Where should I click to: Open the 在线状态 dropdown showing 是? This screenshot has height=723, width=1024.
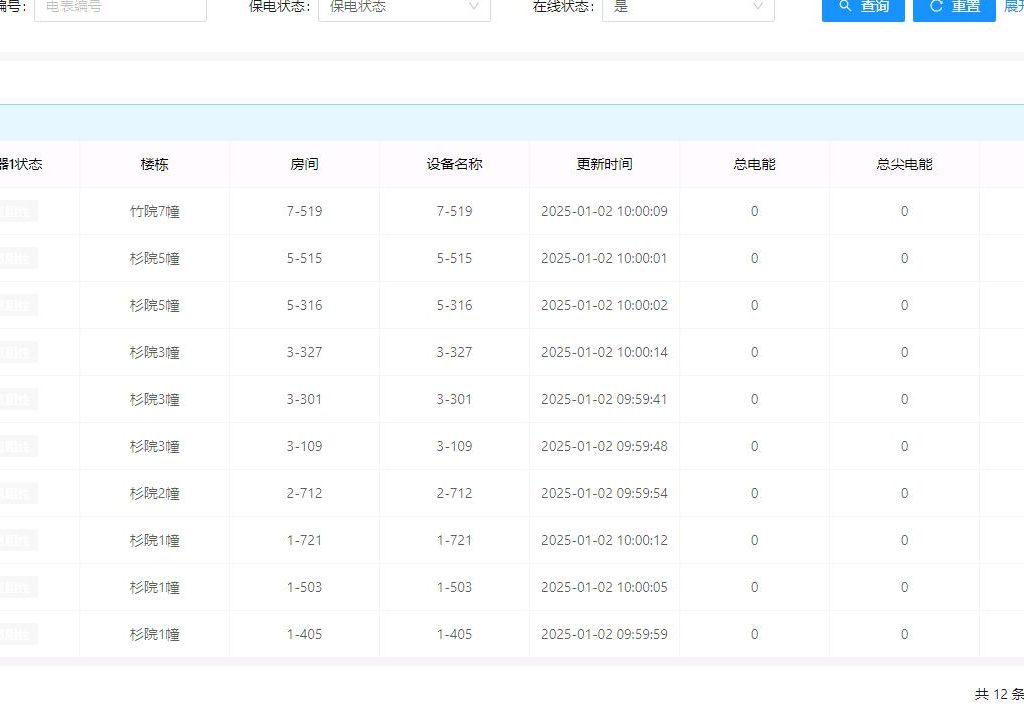(688, 8)
